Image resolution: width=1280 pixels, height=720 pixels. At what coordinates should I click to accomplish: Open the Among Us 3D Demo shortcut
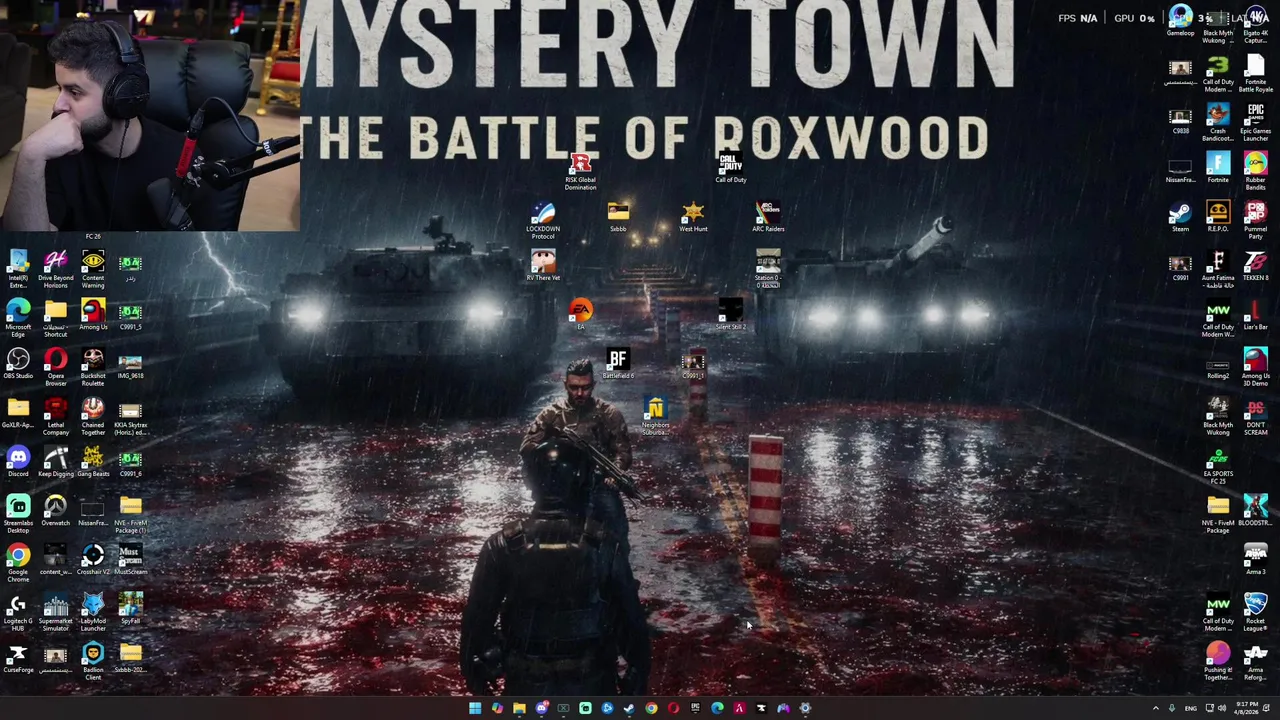coord(1255,368)
